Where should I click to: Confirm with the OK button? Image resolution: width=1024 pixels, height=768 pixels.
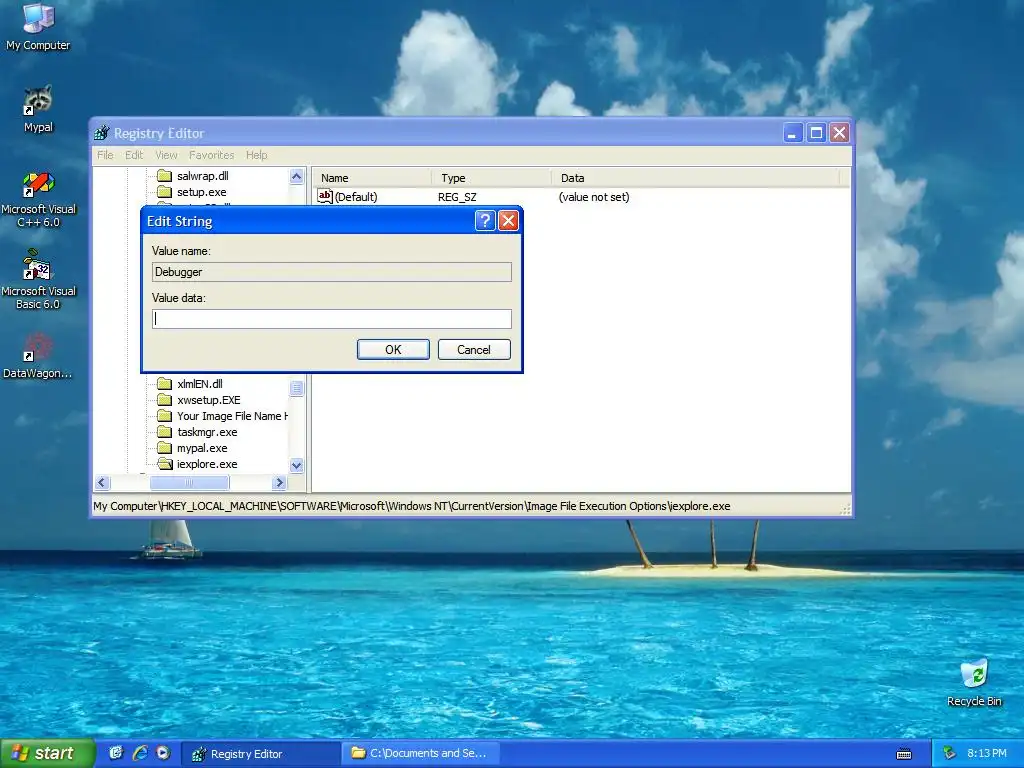[x=393, y=349]
